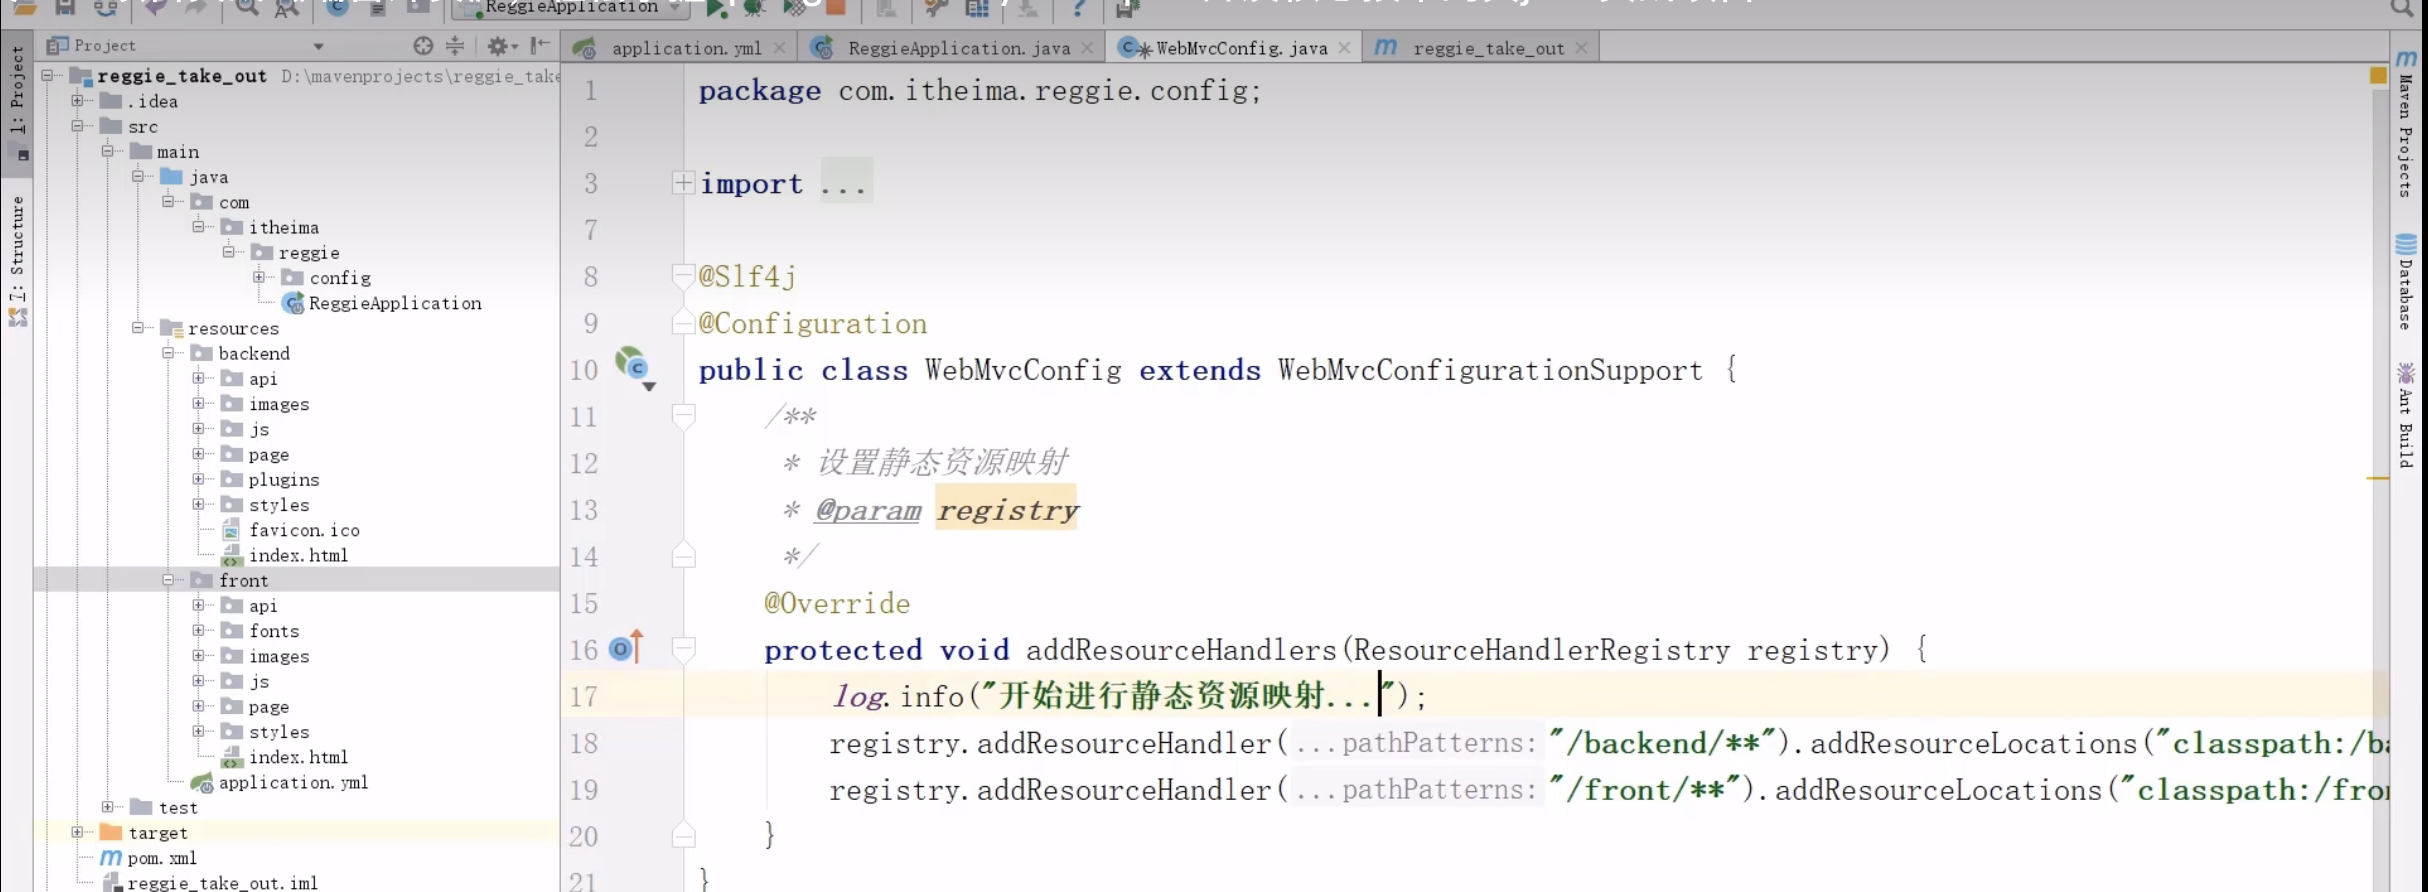Expand the folded import block on line 3
This screenshot has height=892, width=2428.
tap(683, 182)
